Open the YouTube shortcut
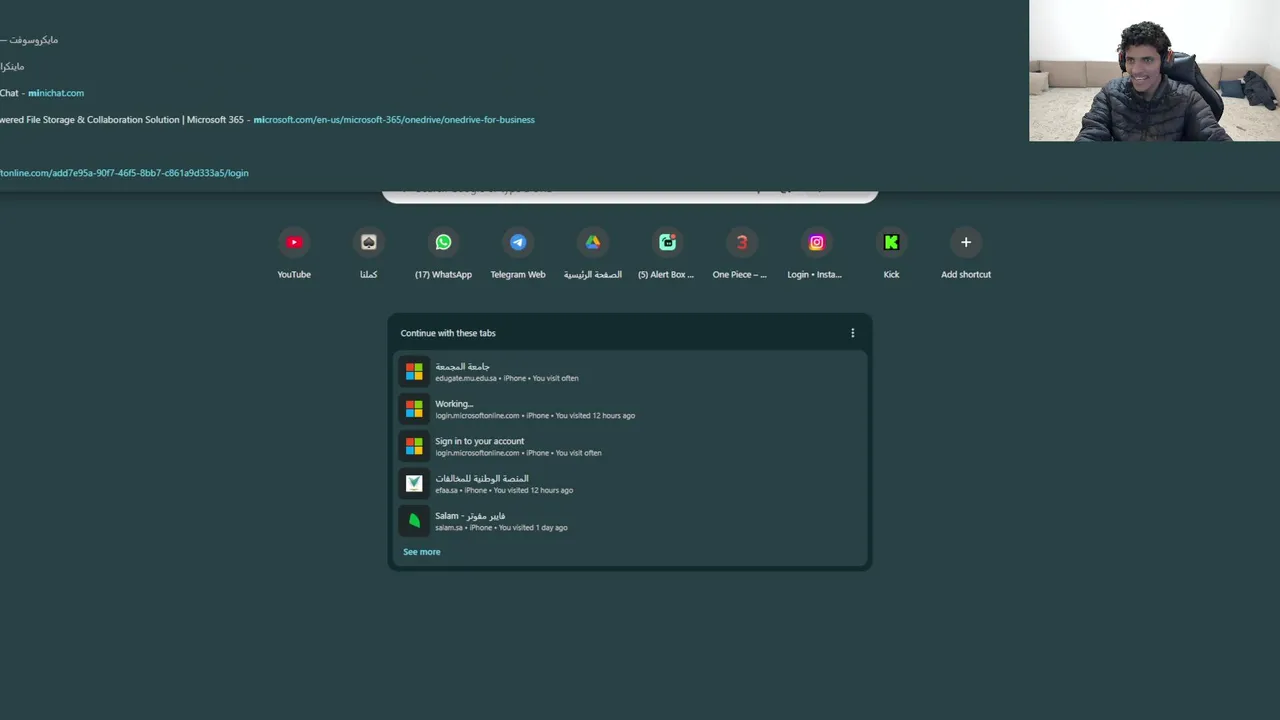 pos(294,254)
